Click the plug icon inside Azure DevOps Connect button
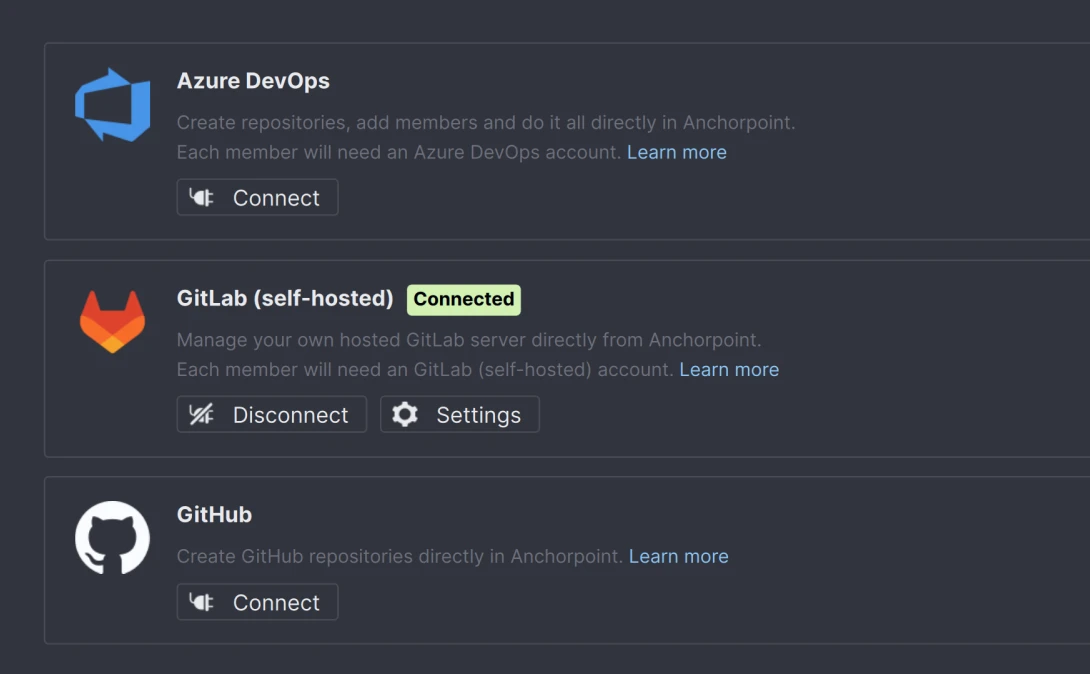The width and height of the screenshot is (1090, 674). coord(199,197)
